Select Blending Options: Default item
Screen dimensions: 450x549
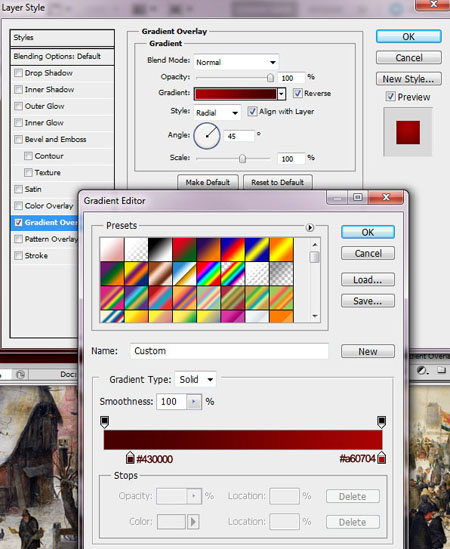point(62,56)
